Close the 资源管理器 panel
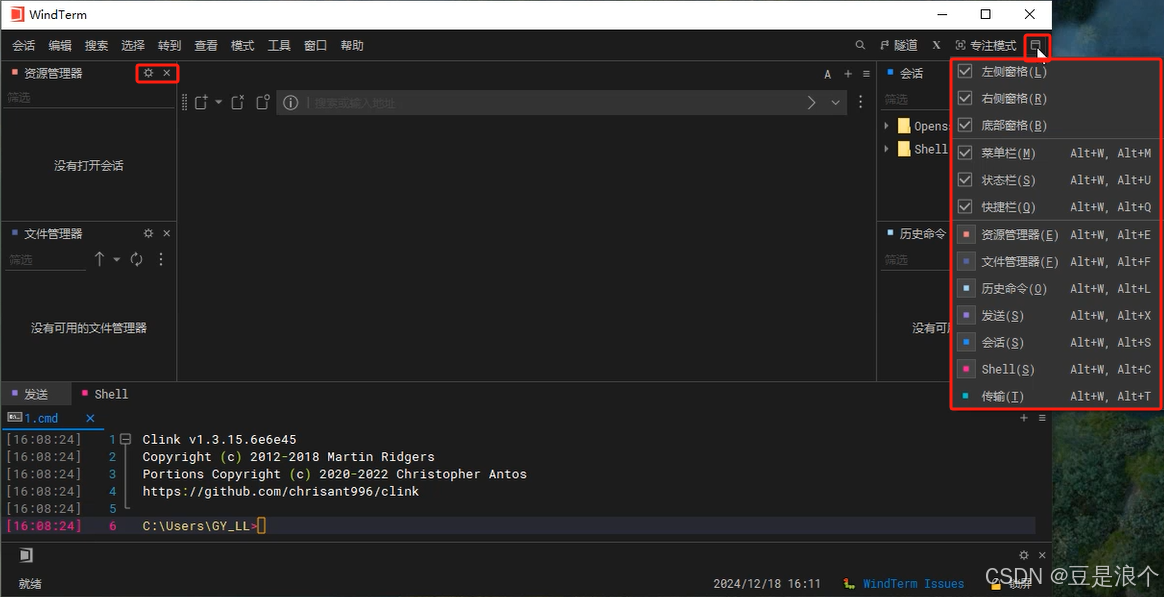The image size is (1164, 597). point(167,73)
